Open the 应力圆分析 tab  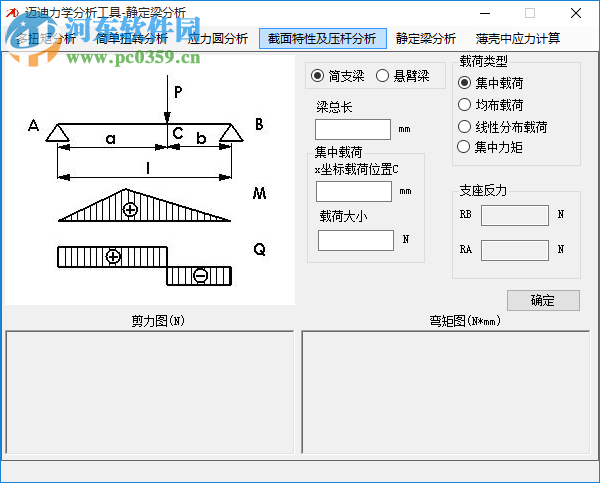coord(217,38)
